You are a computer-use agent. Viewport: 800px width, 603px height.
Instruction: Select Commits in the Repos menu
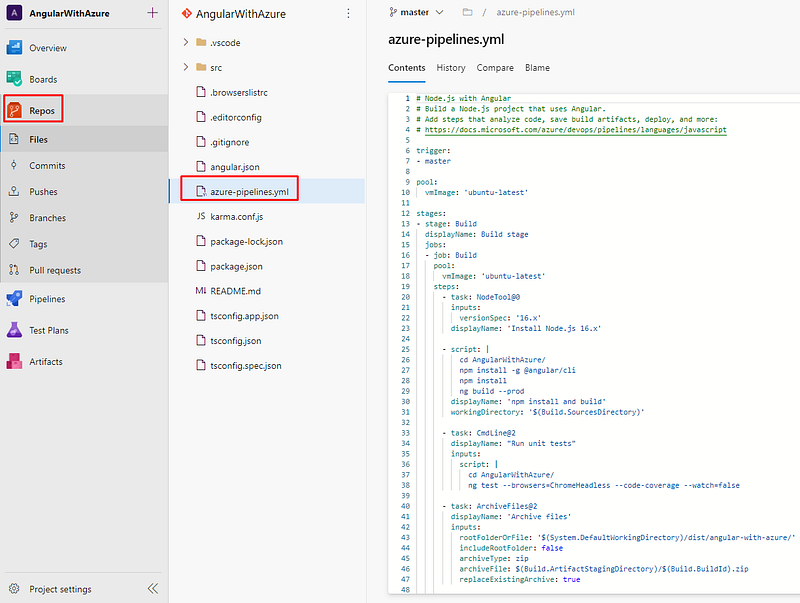(47, 165)
